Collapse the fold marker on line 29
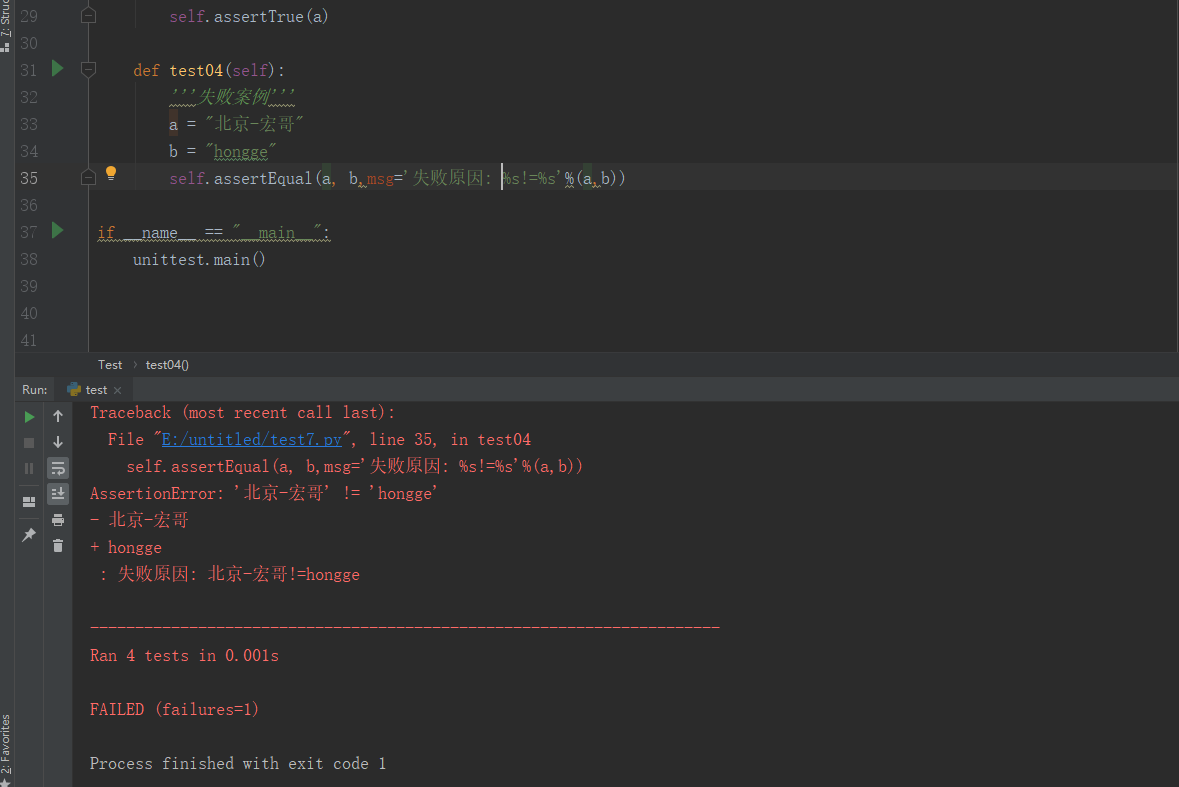 point(88,16)
